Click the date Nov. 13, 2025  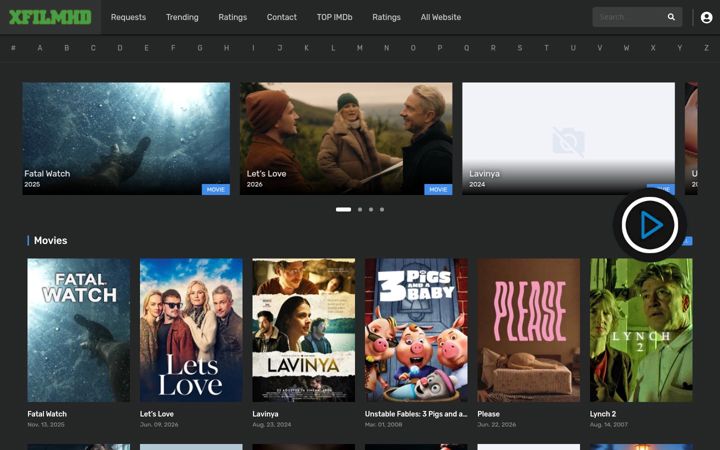(46, 425)
